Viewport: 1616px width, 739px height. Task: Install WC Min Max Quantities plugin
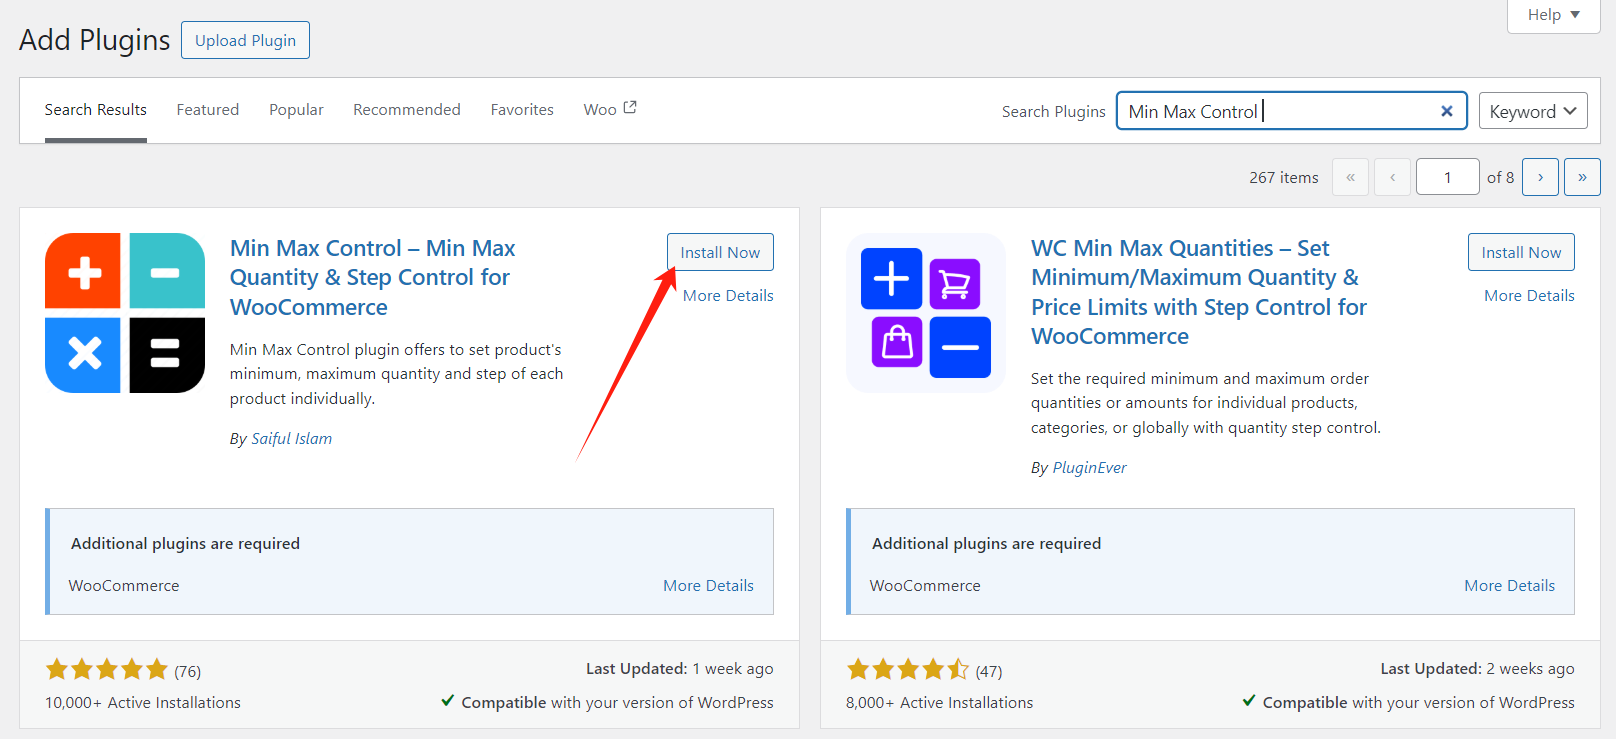tap(1521, 252)
